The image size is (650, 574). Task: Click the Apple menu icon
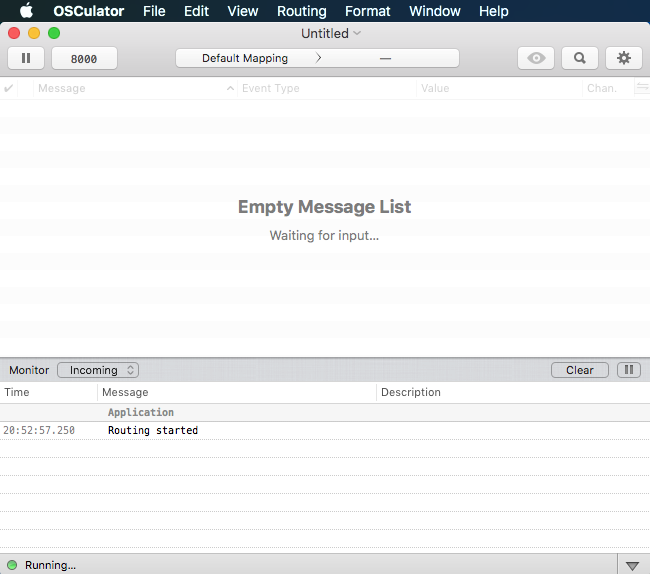[x=26, y=11]
